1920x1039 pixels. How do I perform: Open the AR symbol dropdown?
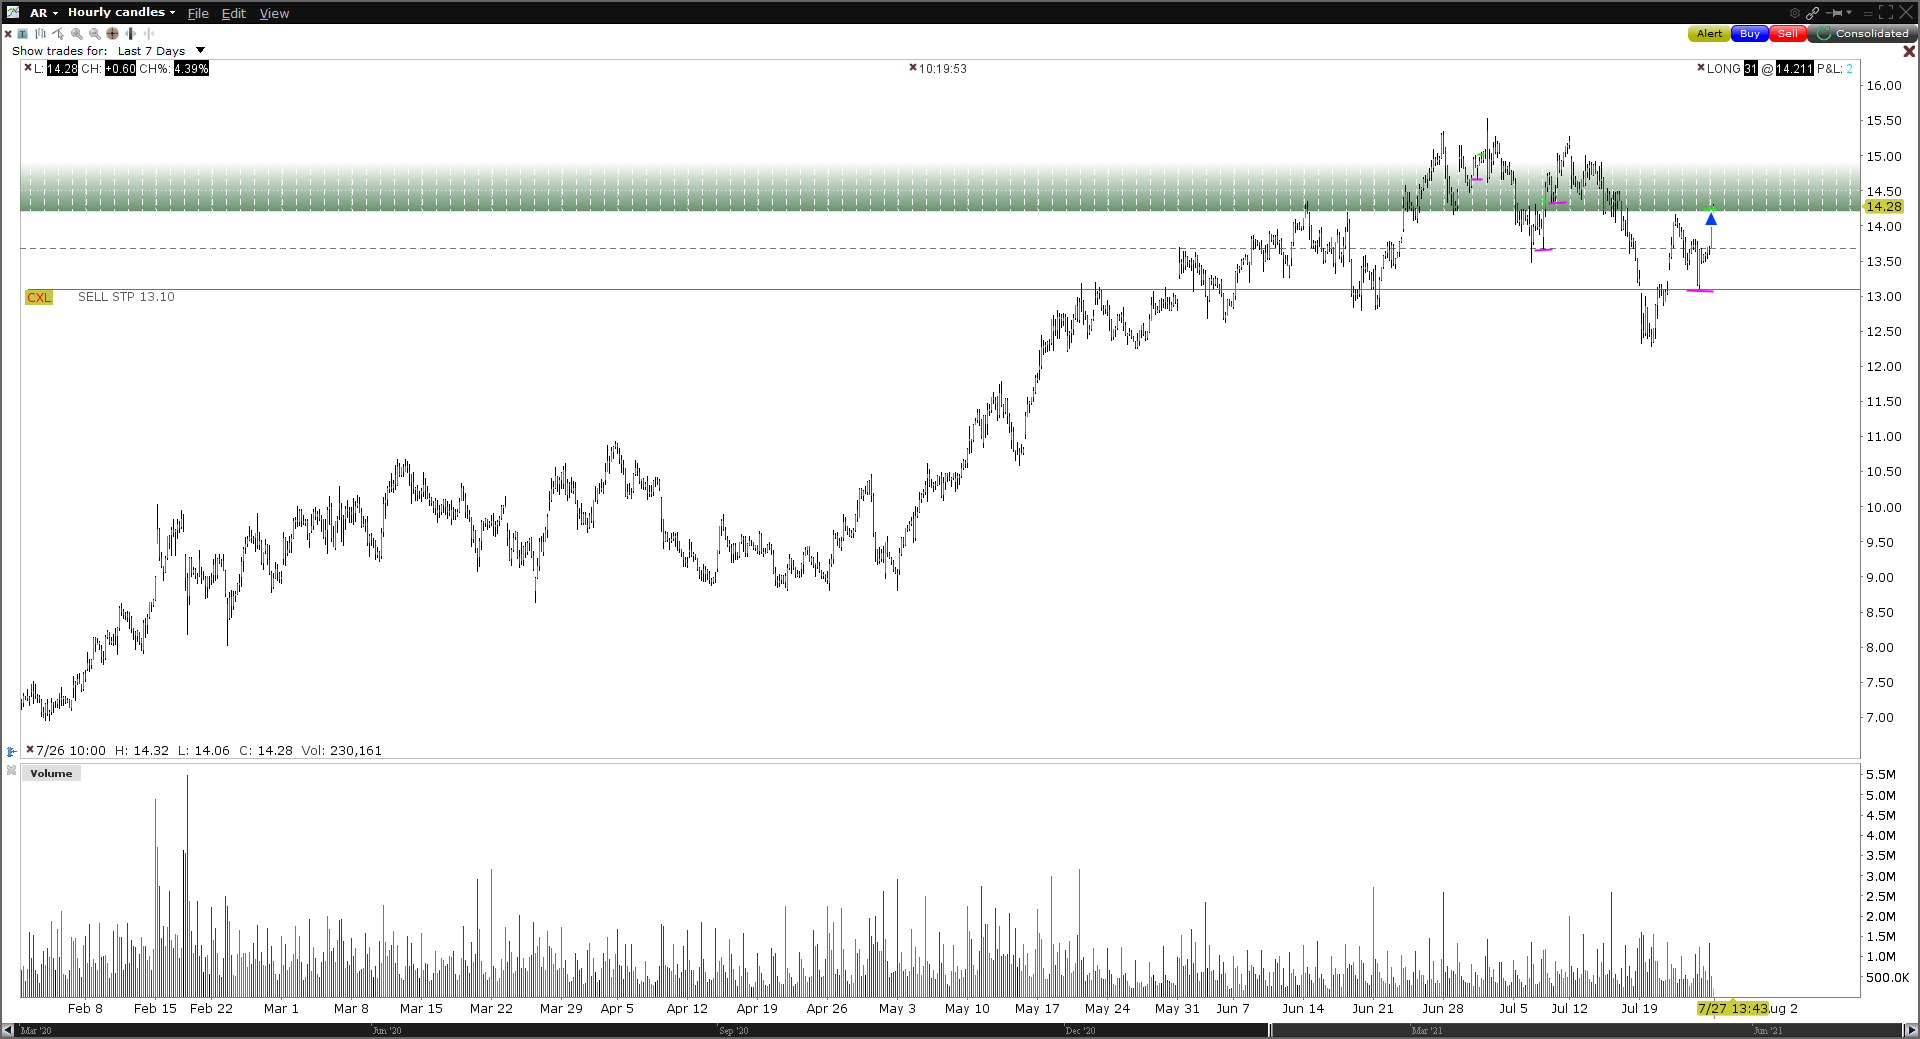(44, 13)
